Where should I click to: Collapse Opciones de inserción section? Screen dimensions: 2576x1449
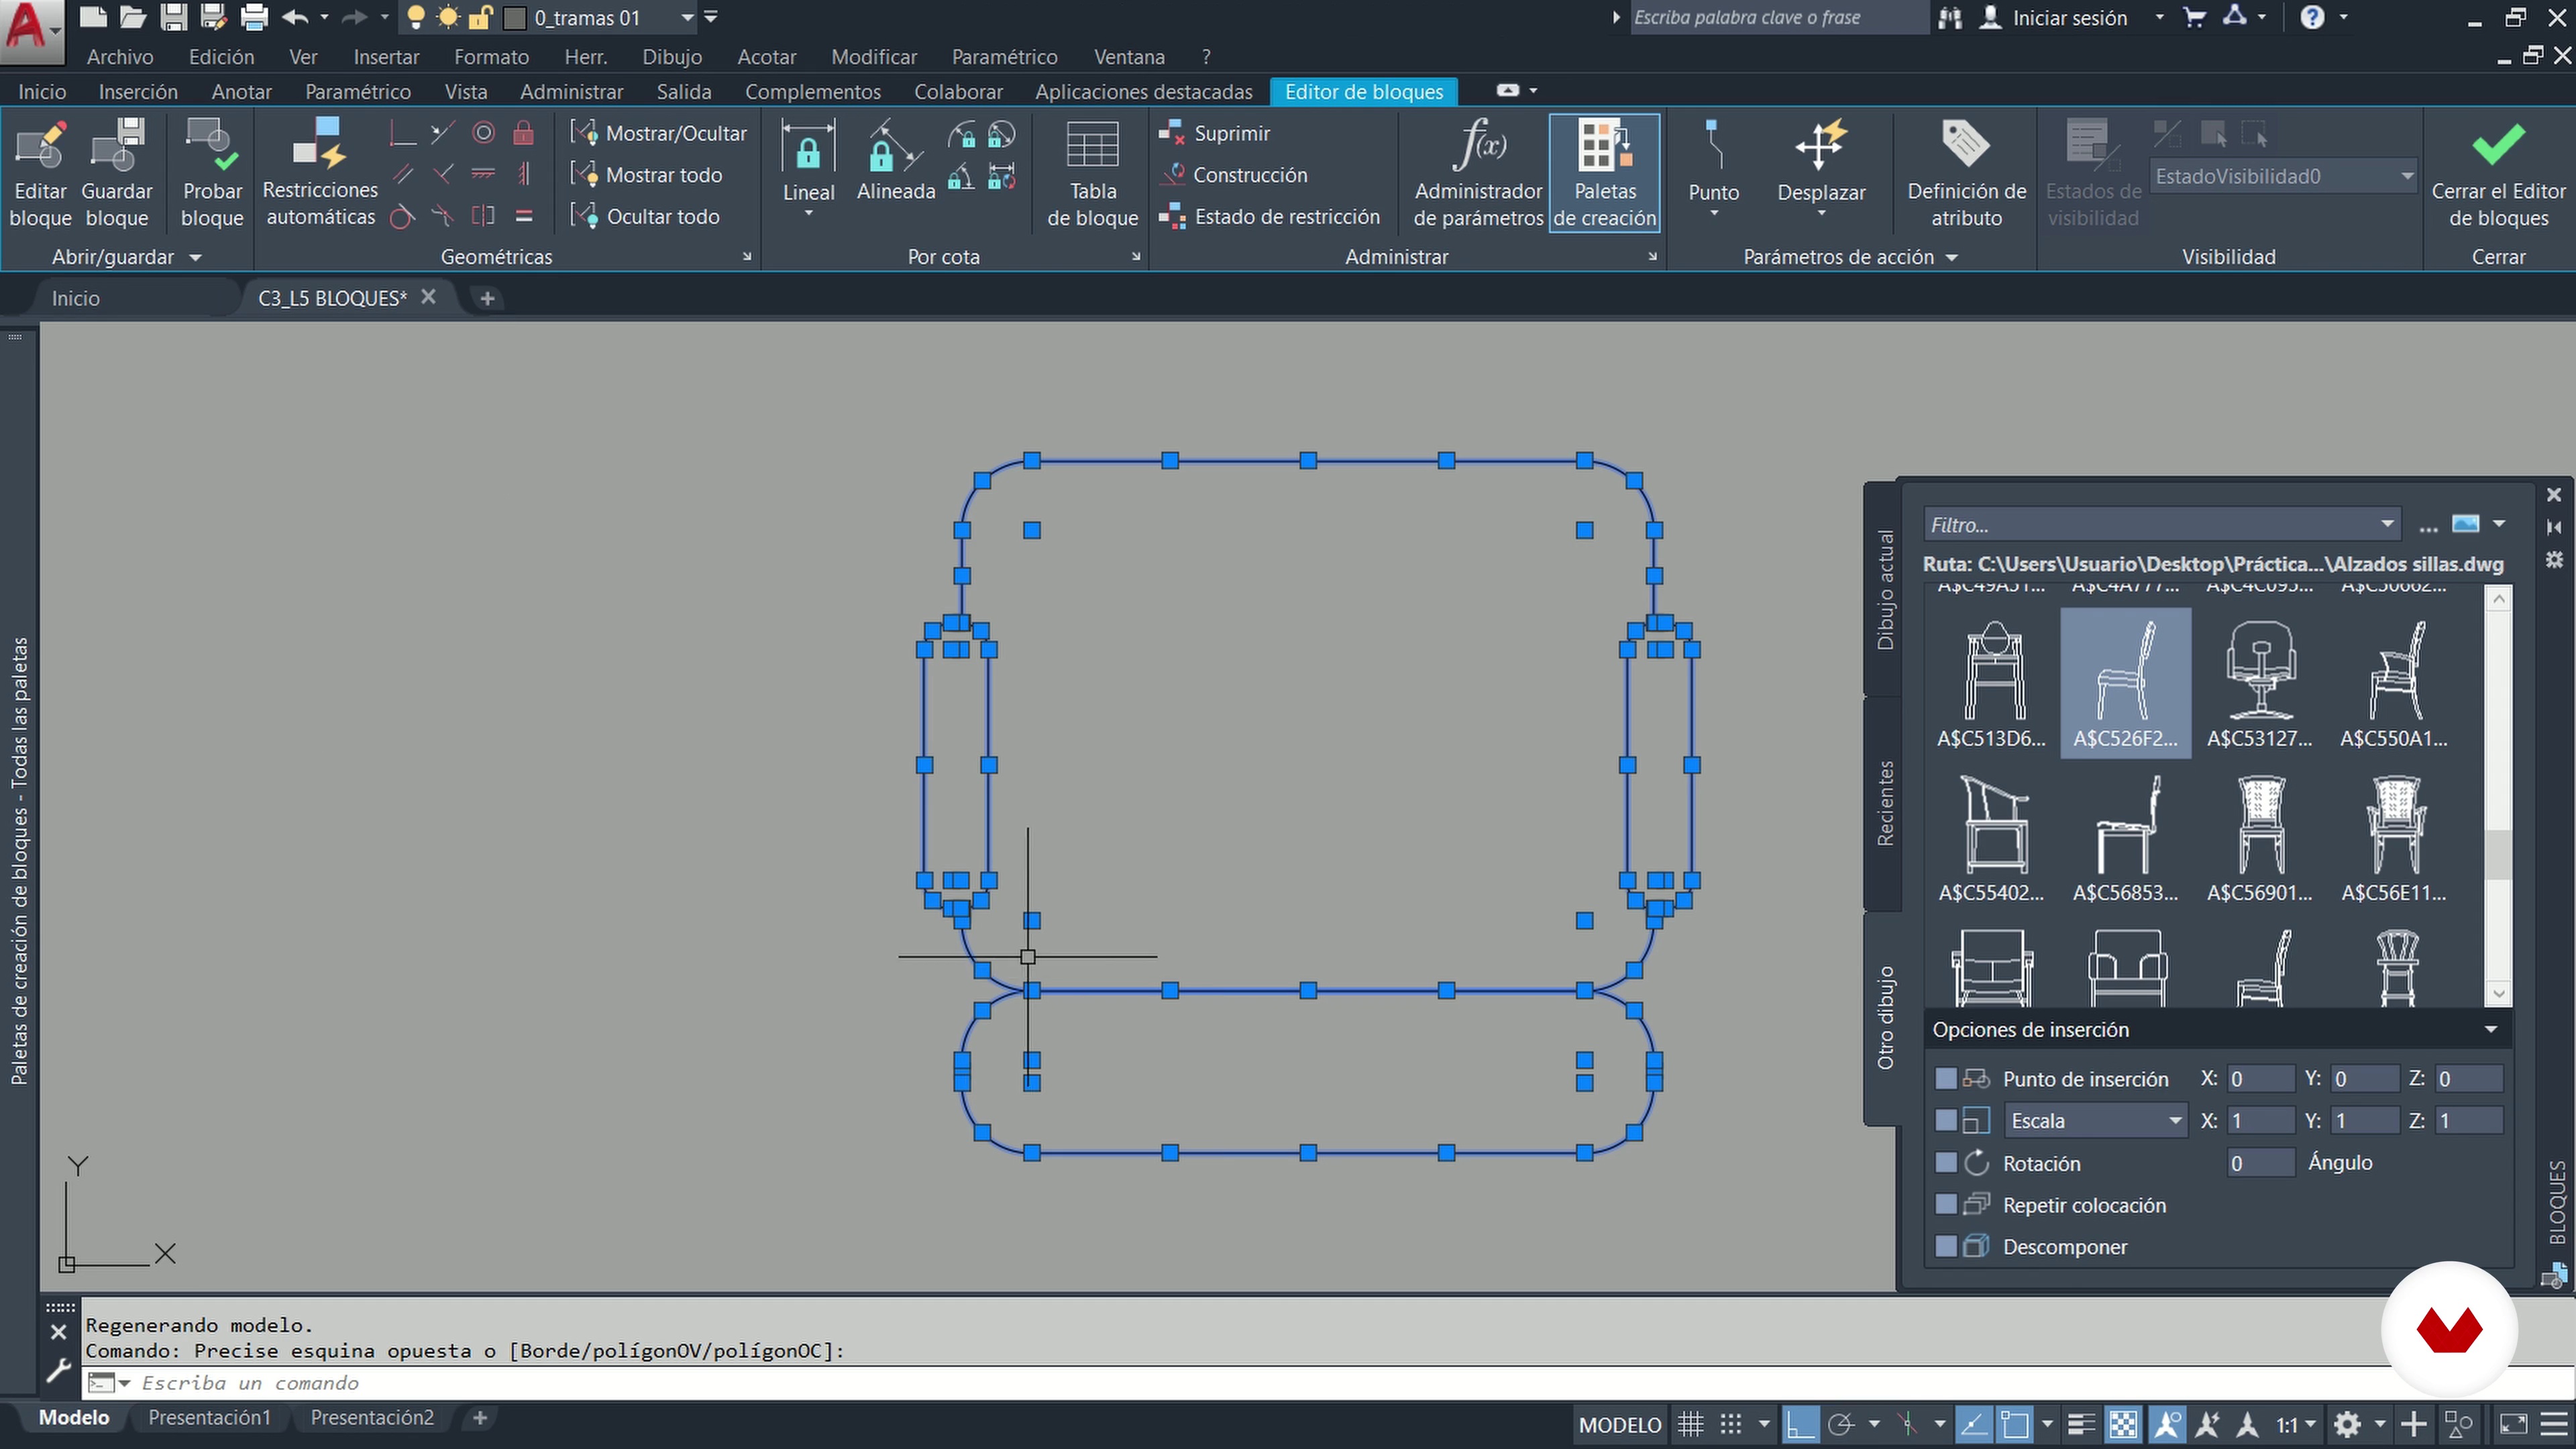(x=2491, y=1030)
